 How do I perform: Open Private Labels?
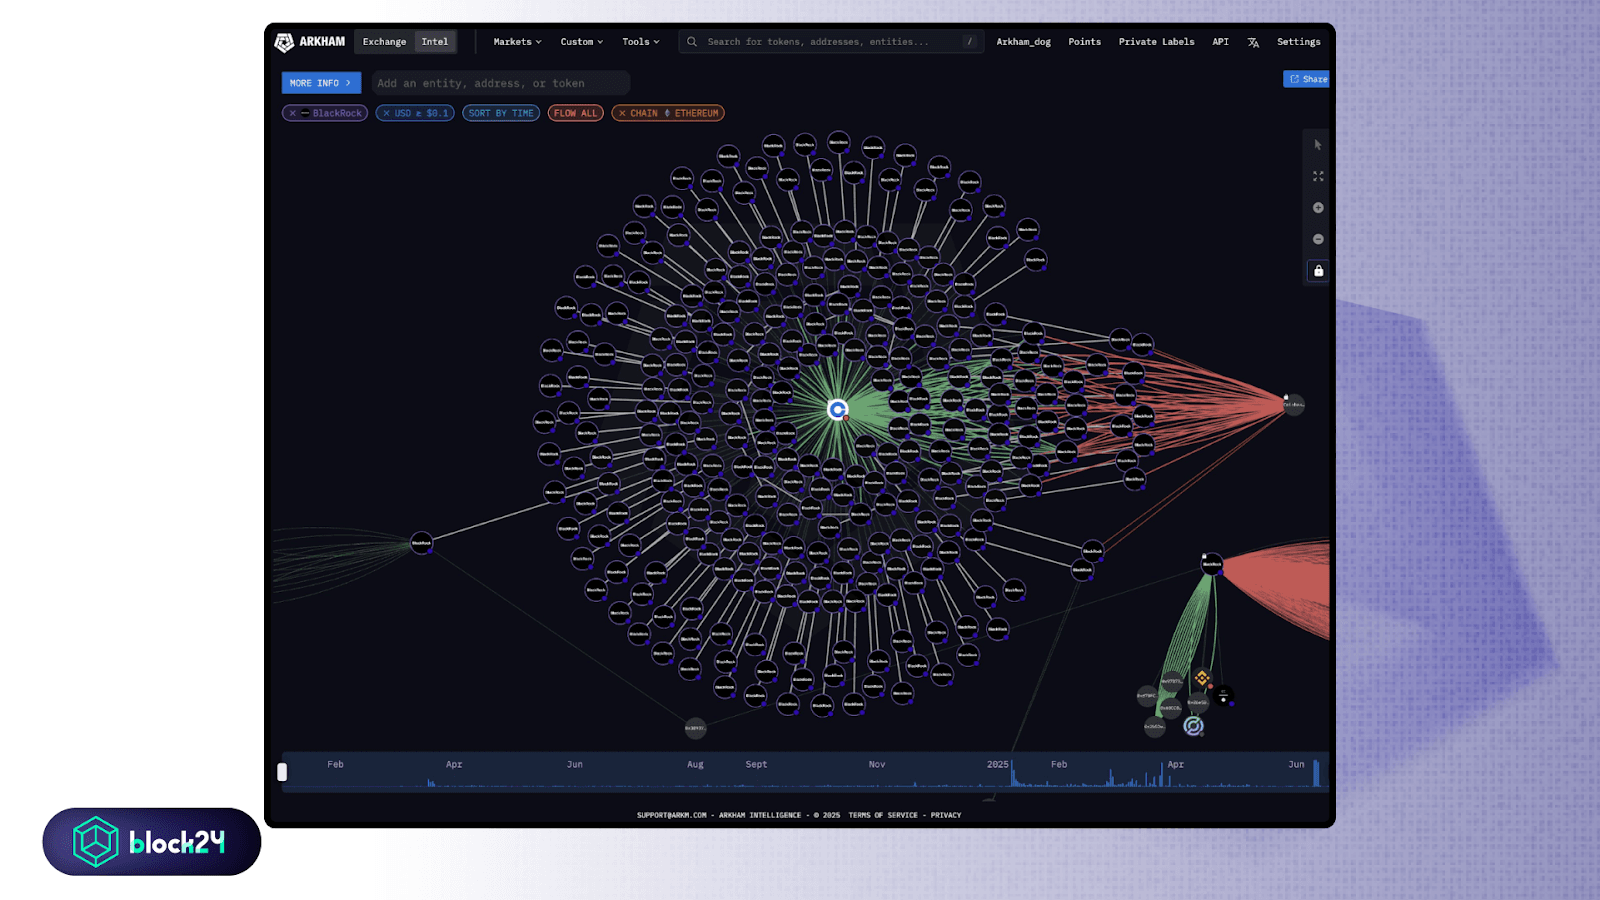coord(1156,42)
